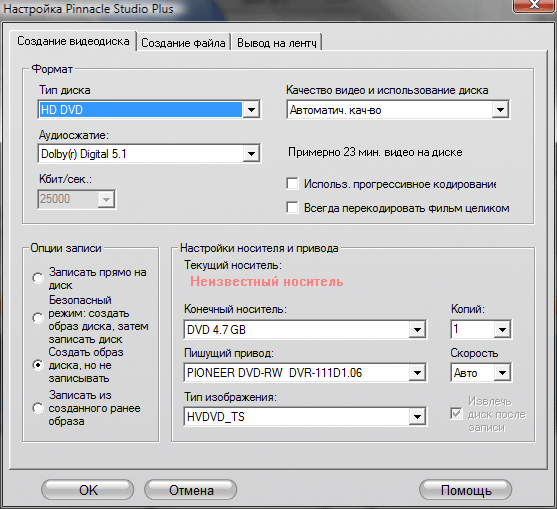Open the Тип диска dropdown showing HD DVD
The width and height of the screenshot is (557, 509).
pyautogui.click(x=149, y=110)
